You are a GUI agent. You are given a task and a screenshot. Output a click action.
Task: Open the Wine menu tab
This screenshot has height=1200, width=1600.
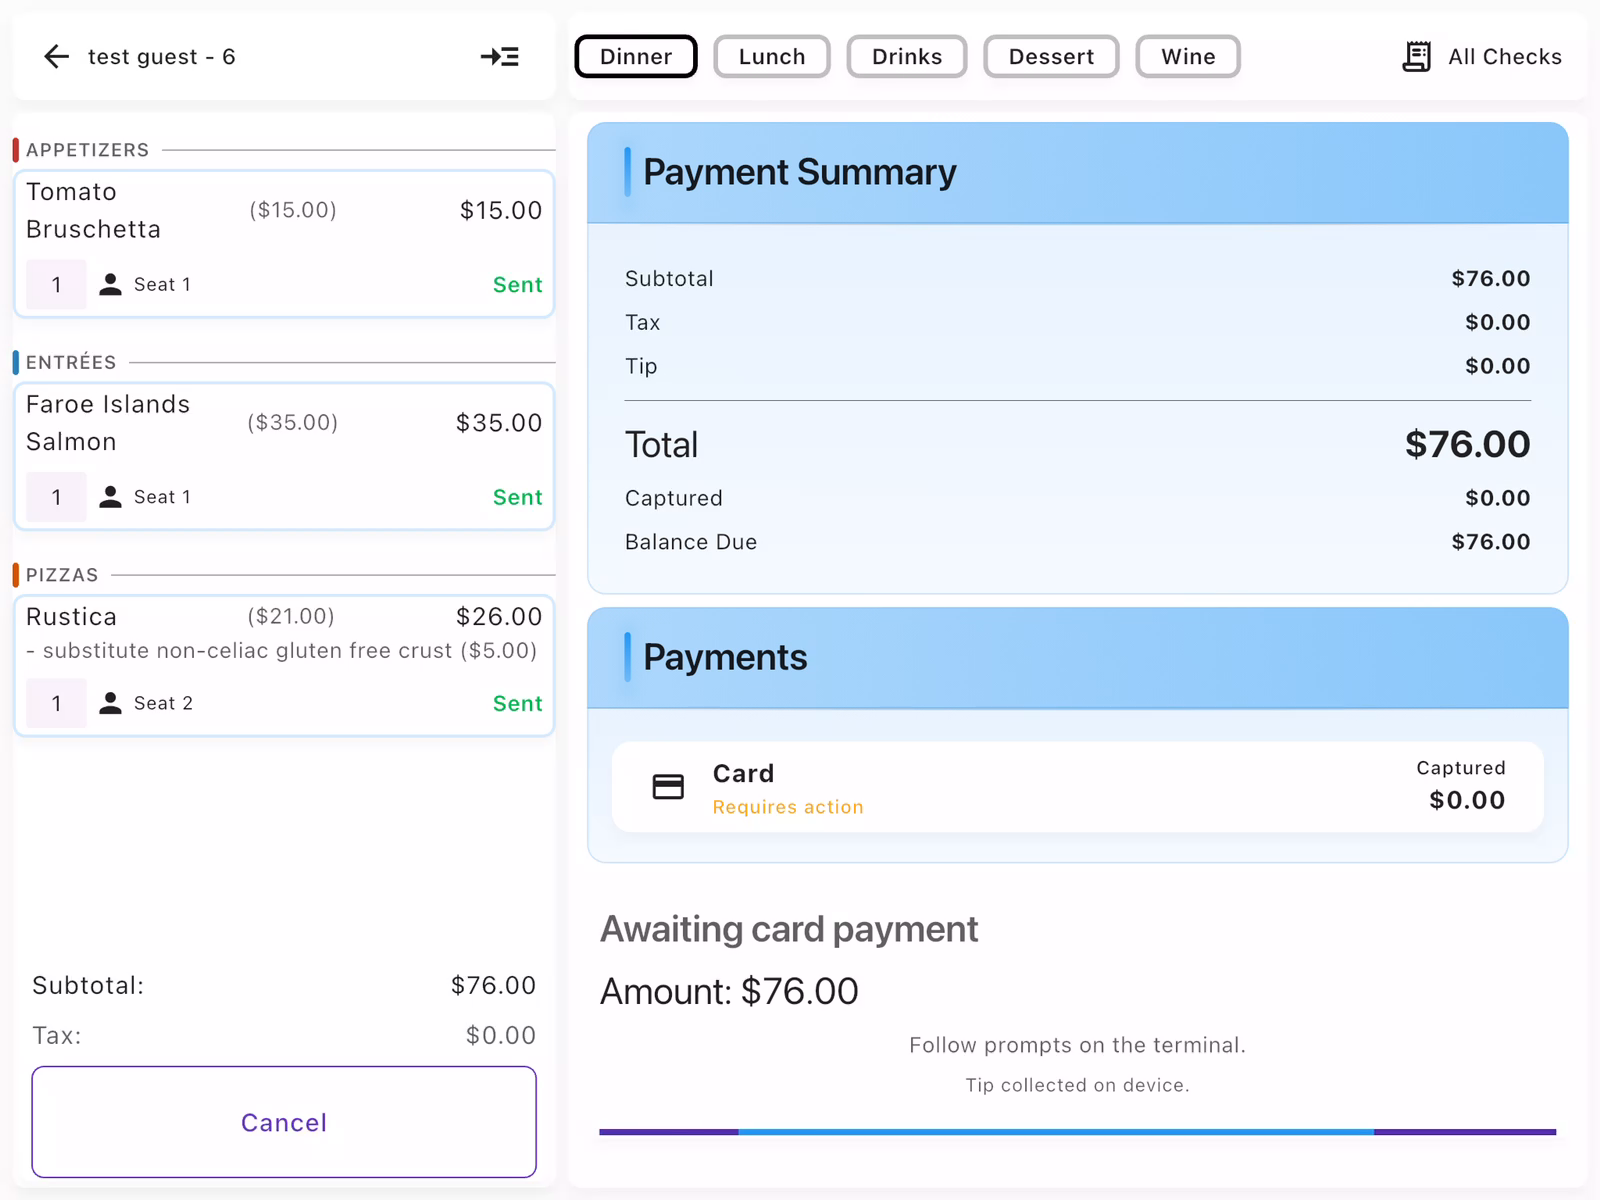(x=1187, y=56)
